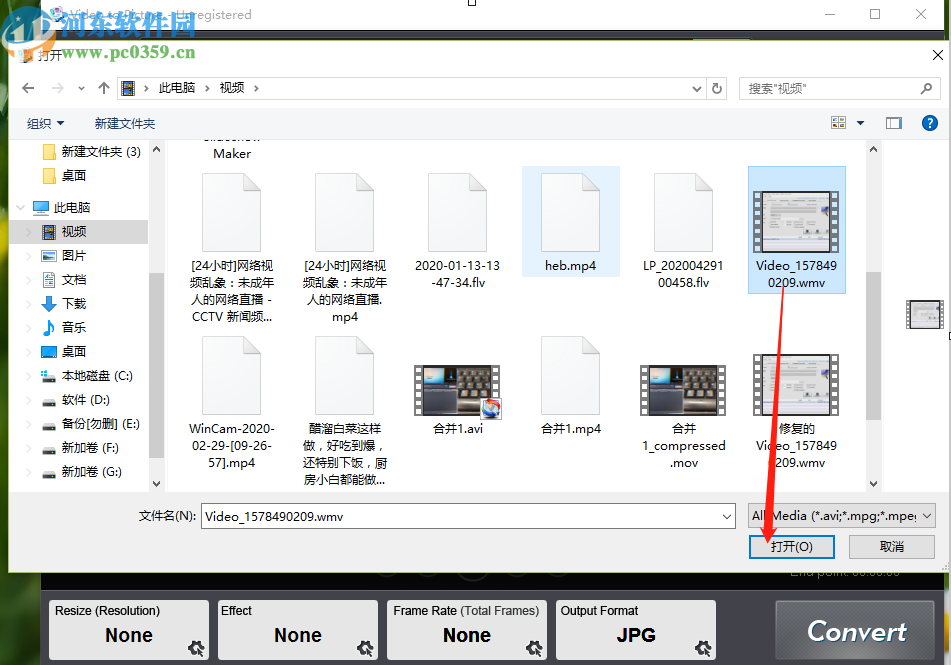
Task: Click the video library icon in address bar
Action: tap(128, 89)
